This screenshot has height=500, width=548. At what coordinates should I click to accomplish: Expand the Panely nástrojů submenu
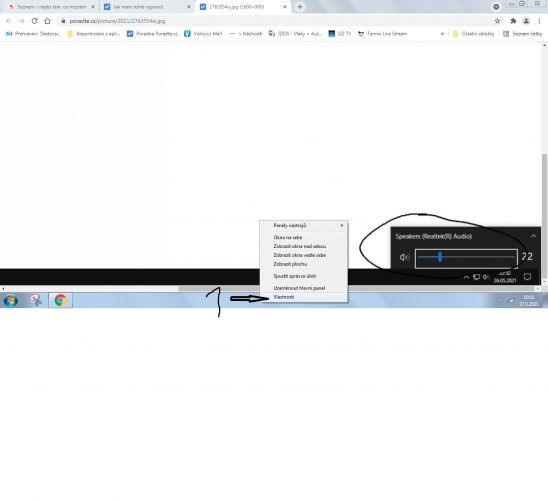[303, 225]
